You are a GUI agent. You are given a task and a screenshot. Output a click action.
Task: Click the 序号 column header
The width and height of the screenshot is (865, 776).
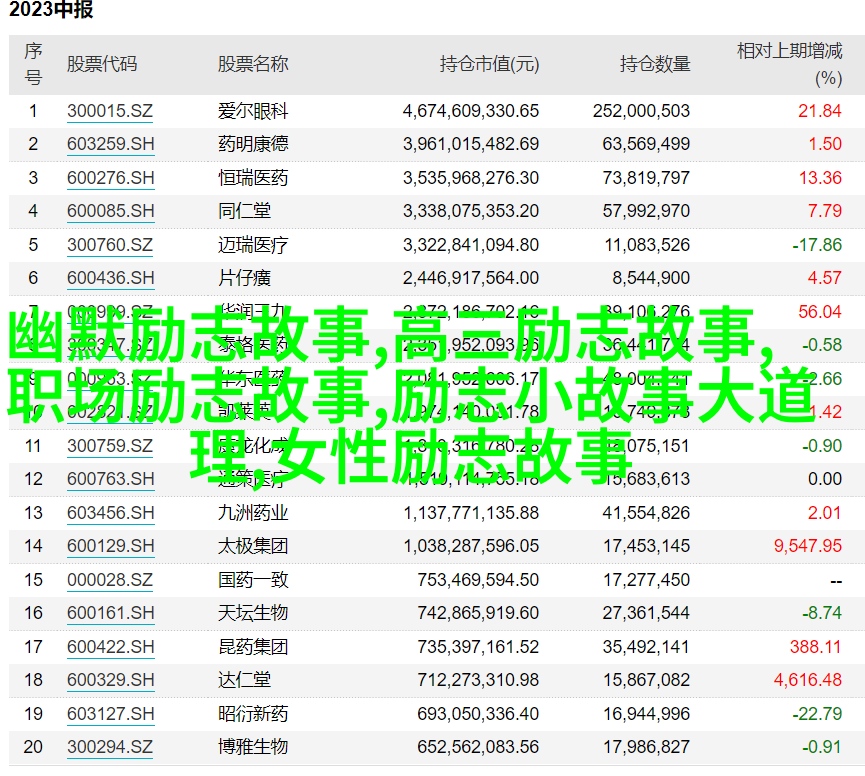coord(33,64)
